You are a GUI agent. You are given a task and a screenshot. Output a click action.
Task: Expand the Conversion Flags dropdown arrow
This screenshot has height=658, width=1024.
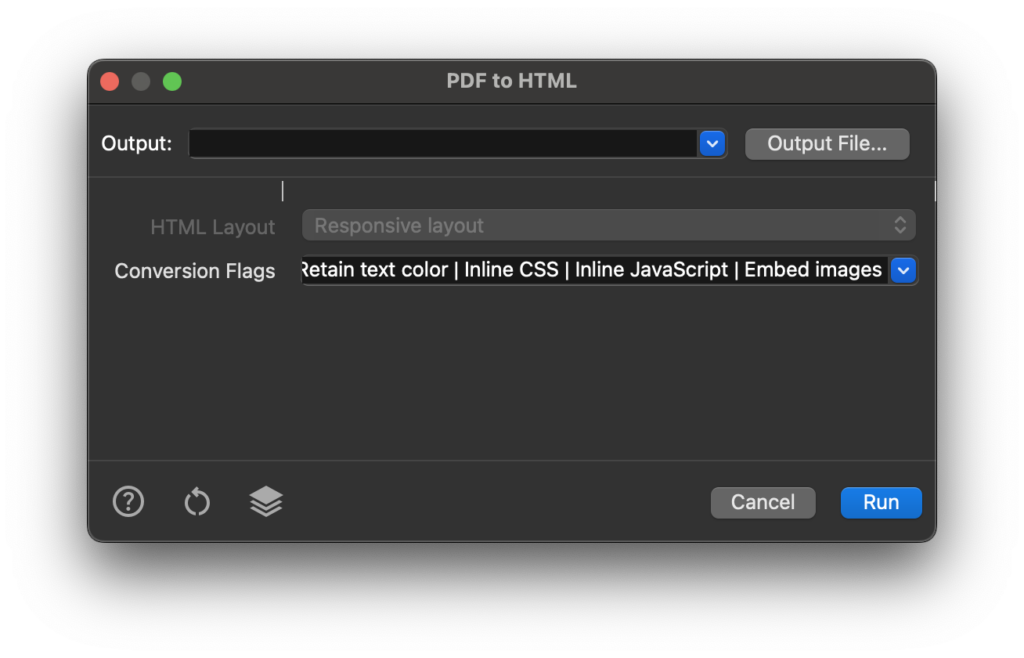point(904,270)
